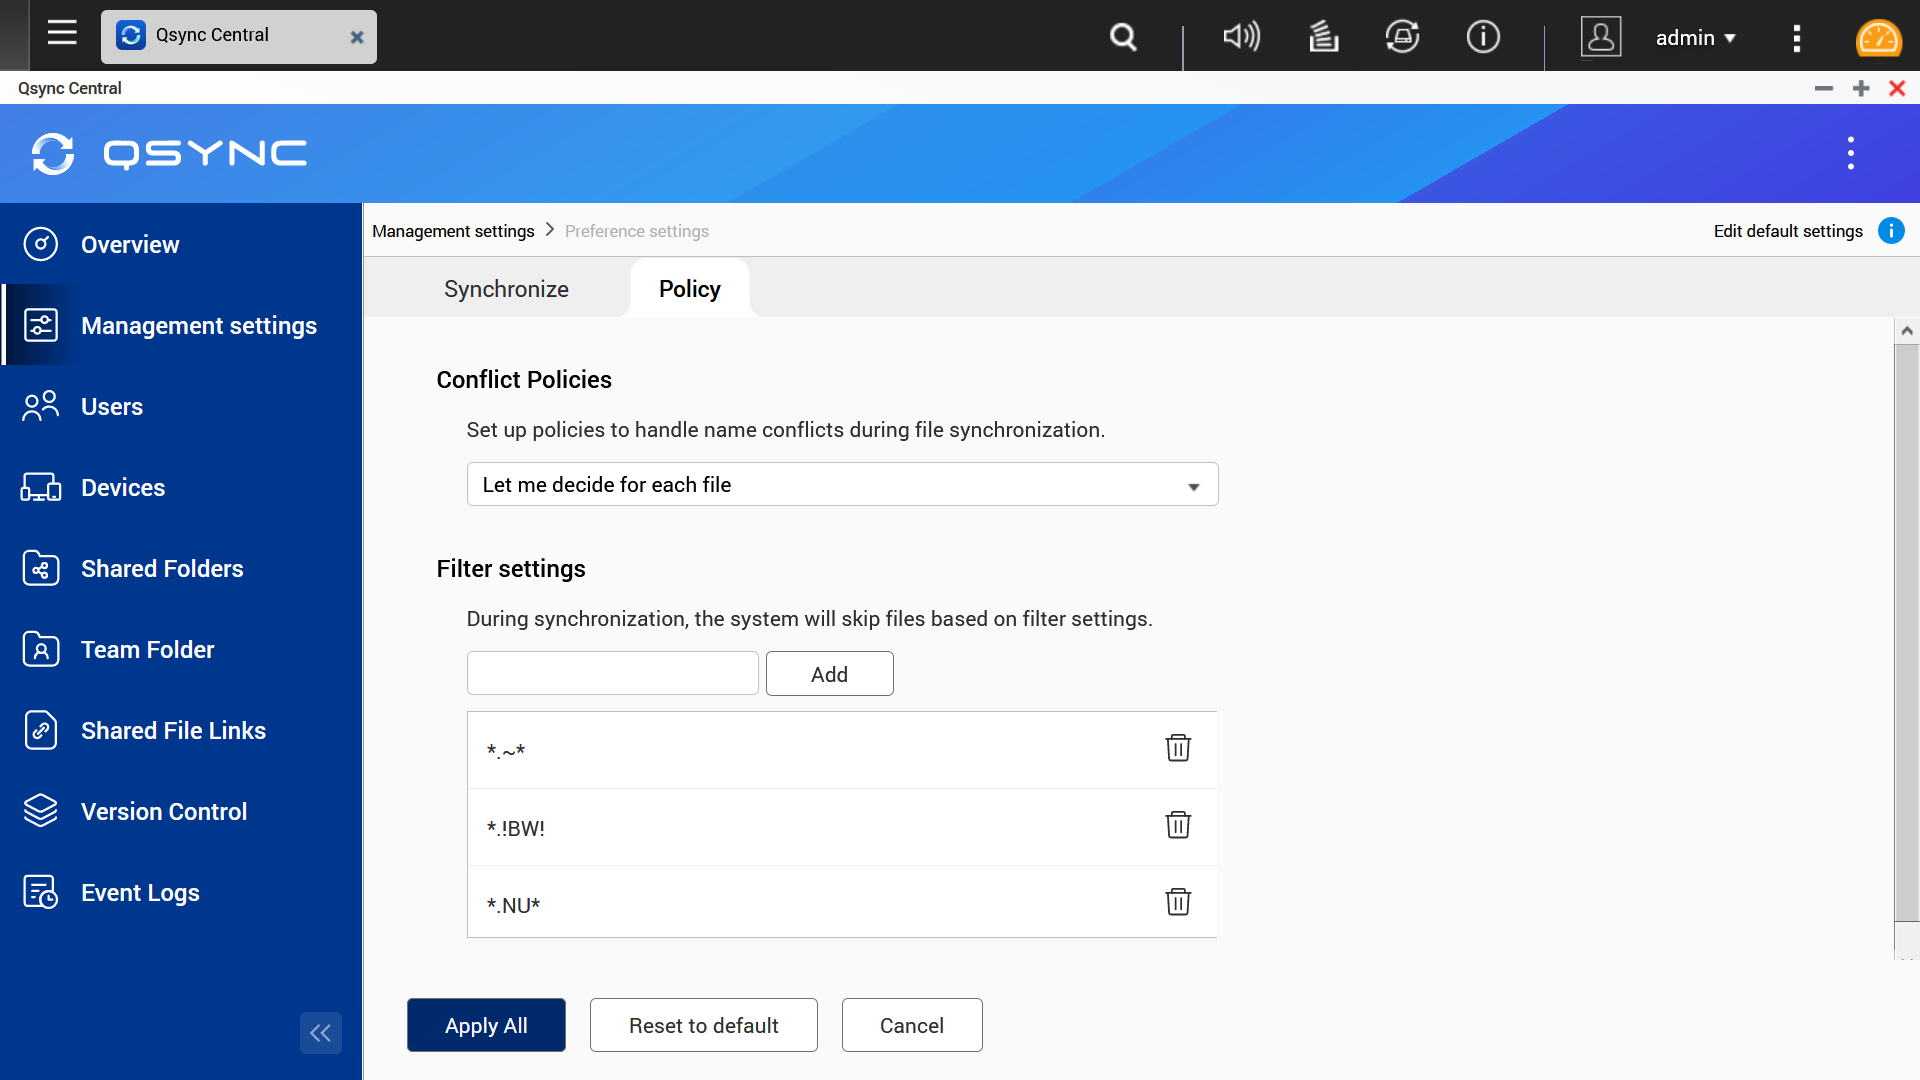Expand the admin user menu
Screen dimensions: 1920x1080
coord(1695,38)
